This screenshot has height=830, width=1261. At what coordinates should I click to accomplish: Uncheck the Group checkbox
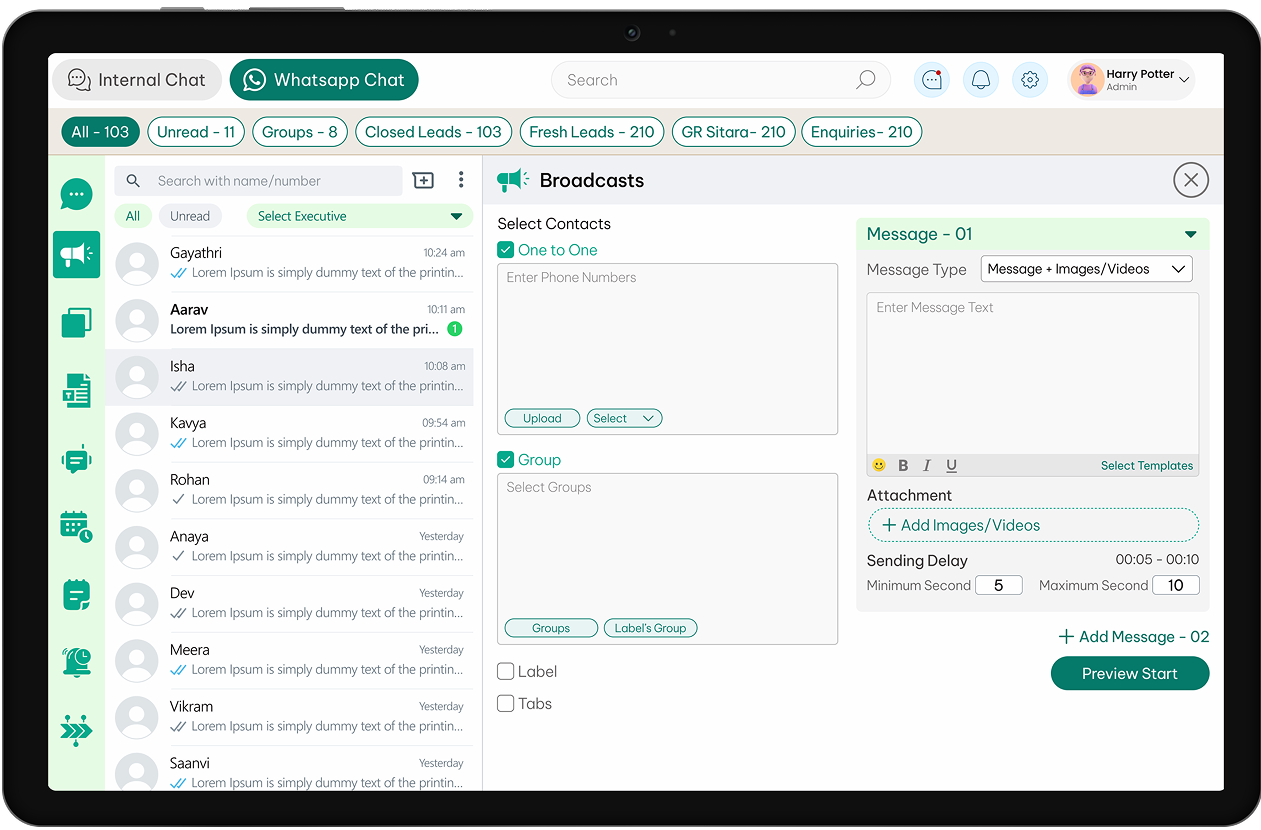[506, 460]
